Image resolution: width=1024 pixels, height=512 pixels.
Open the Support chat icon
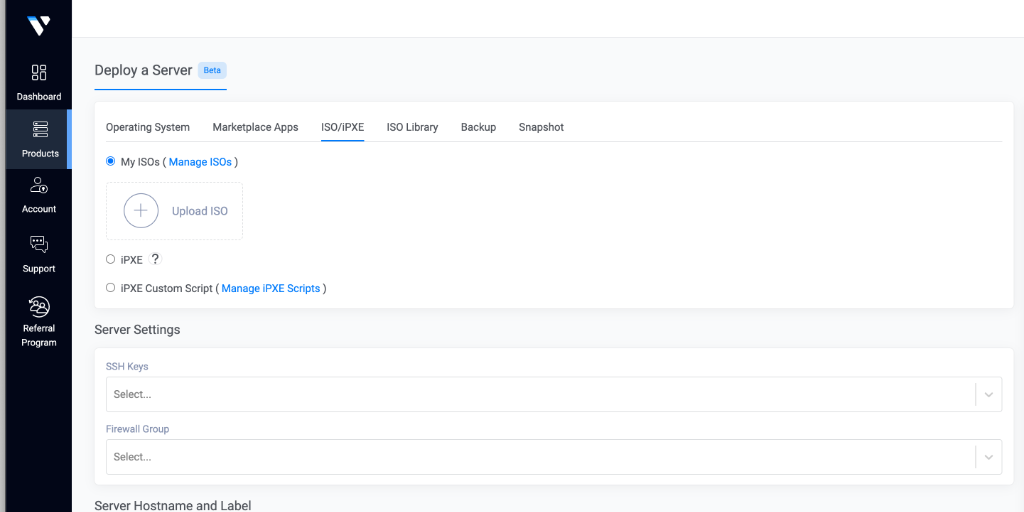click(39, 245)
